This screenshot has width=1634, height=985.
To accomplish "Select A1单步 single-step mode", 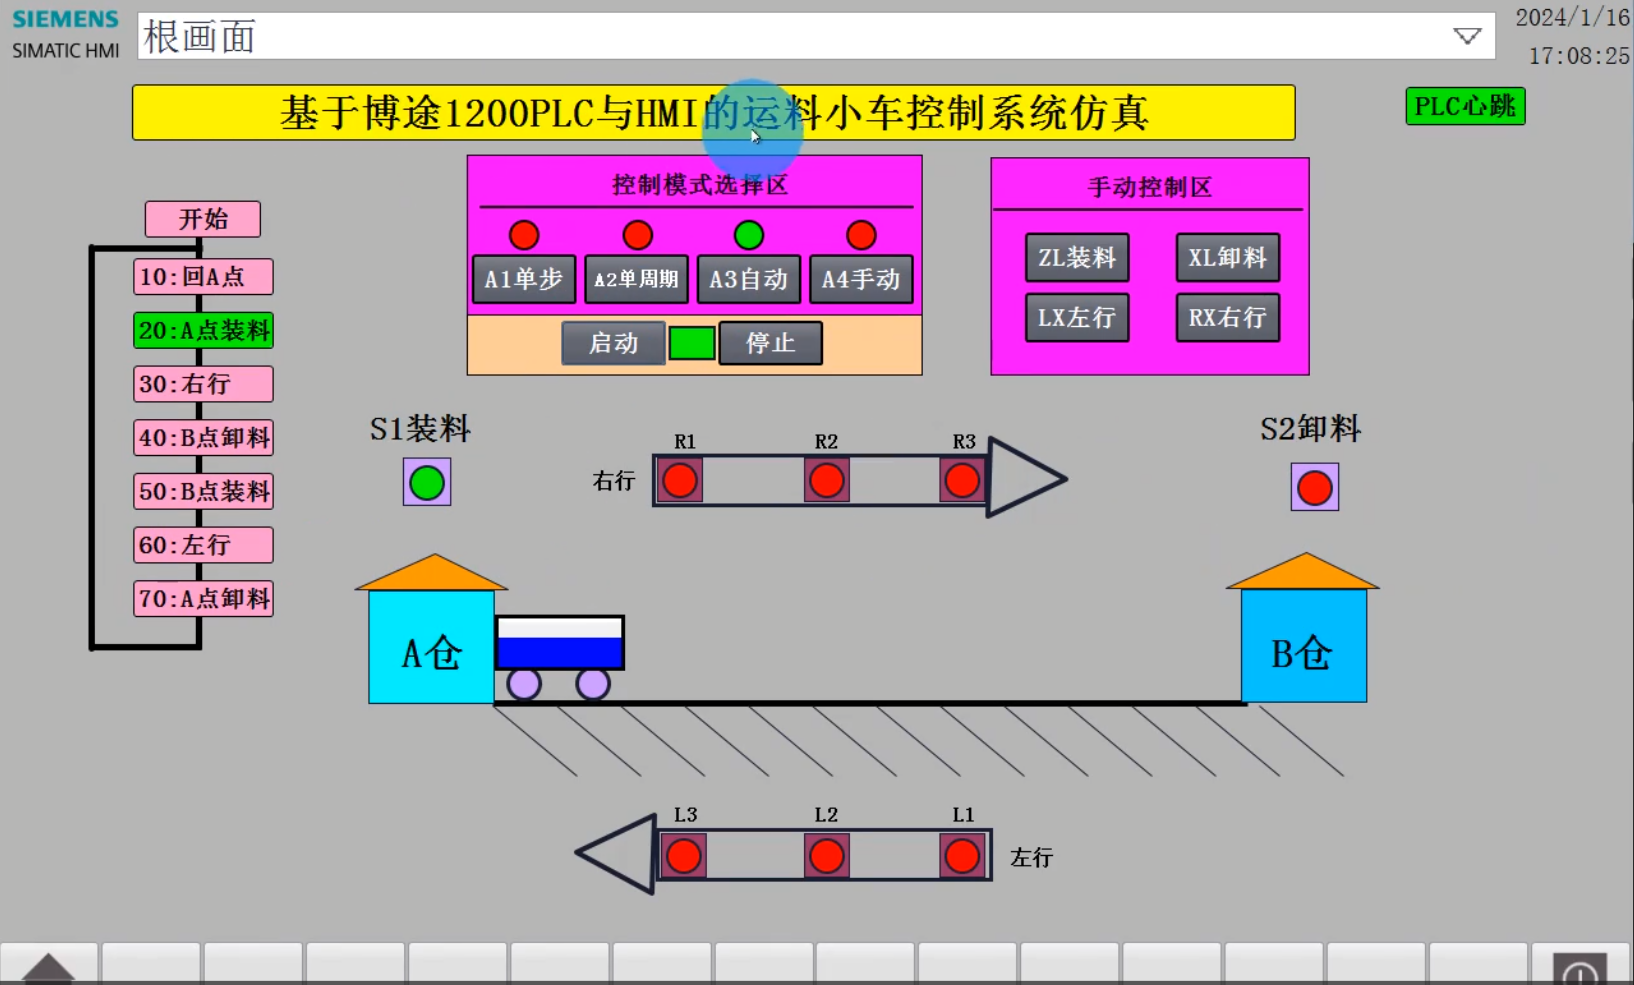I will pos(523,279).
